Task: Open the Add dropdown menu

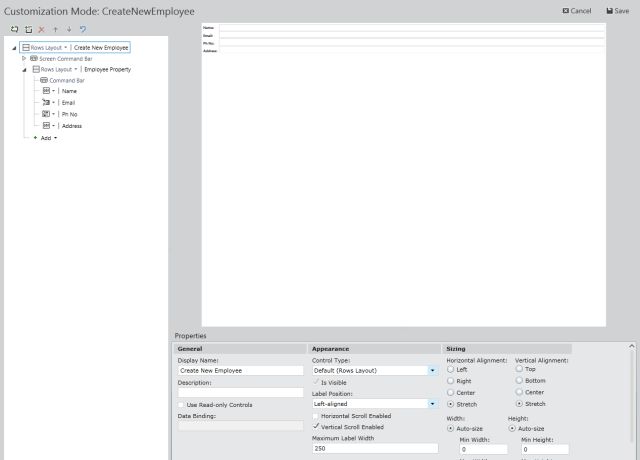Action: click(x=56, y=138)
